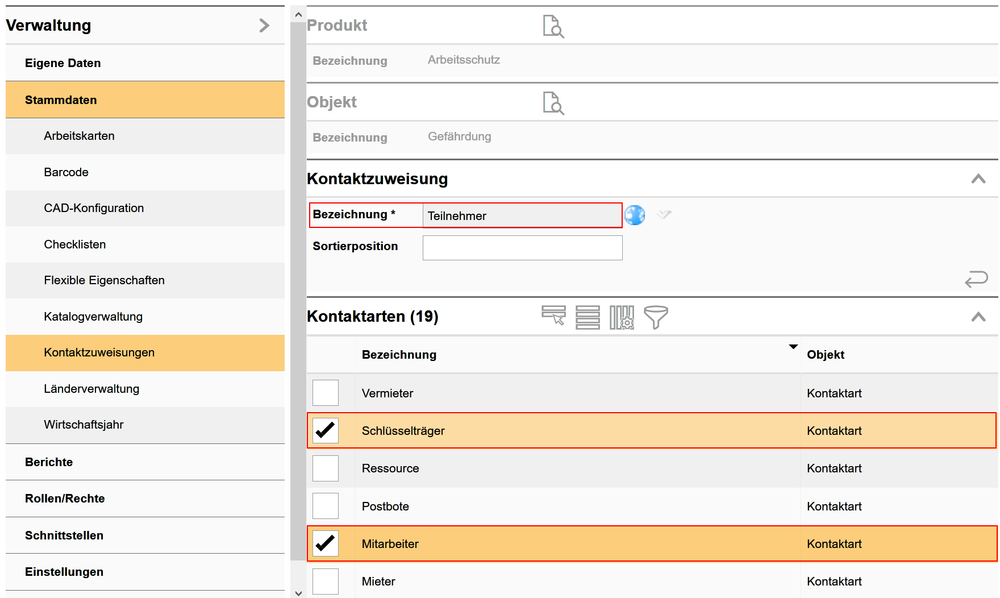Viewport: 1000px width, 598px height.
Task: Open Arbeitskarten in the sidebar
Action: 79,136
